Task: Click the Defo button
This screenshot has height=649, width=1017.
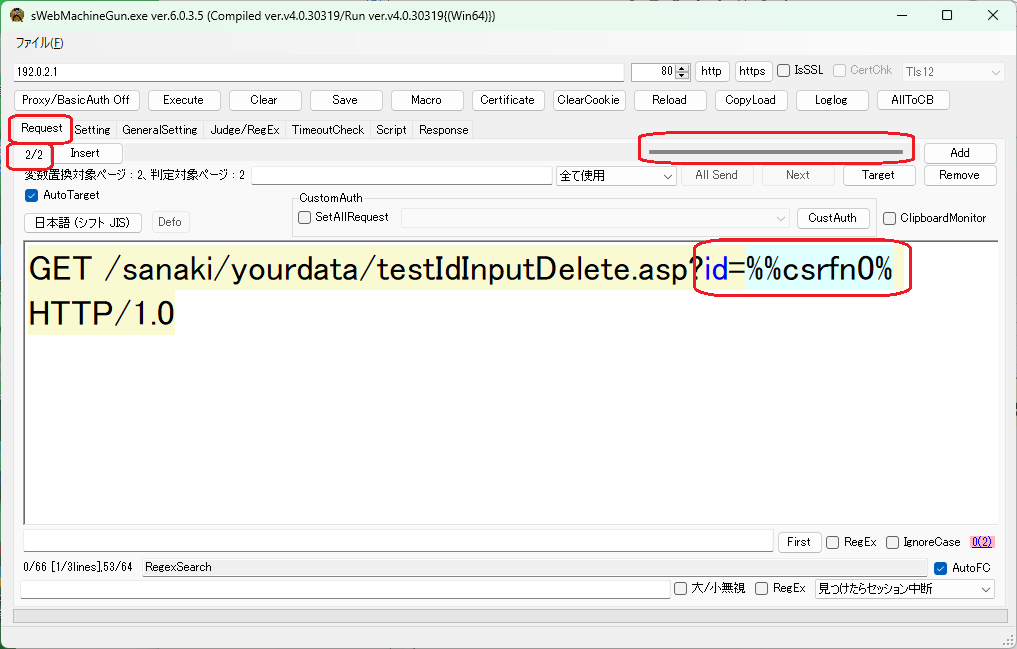Action: (170, 222)
